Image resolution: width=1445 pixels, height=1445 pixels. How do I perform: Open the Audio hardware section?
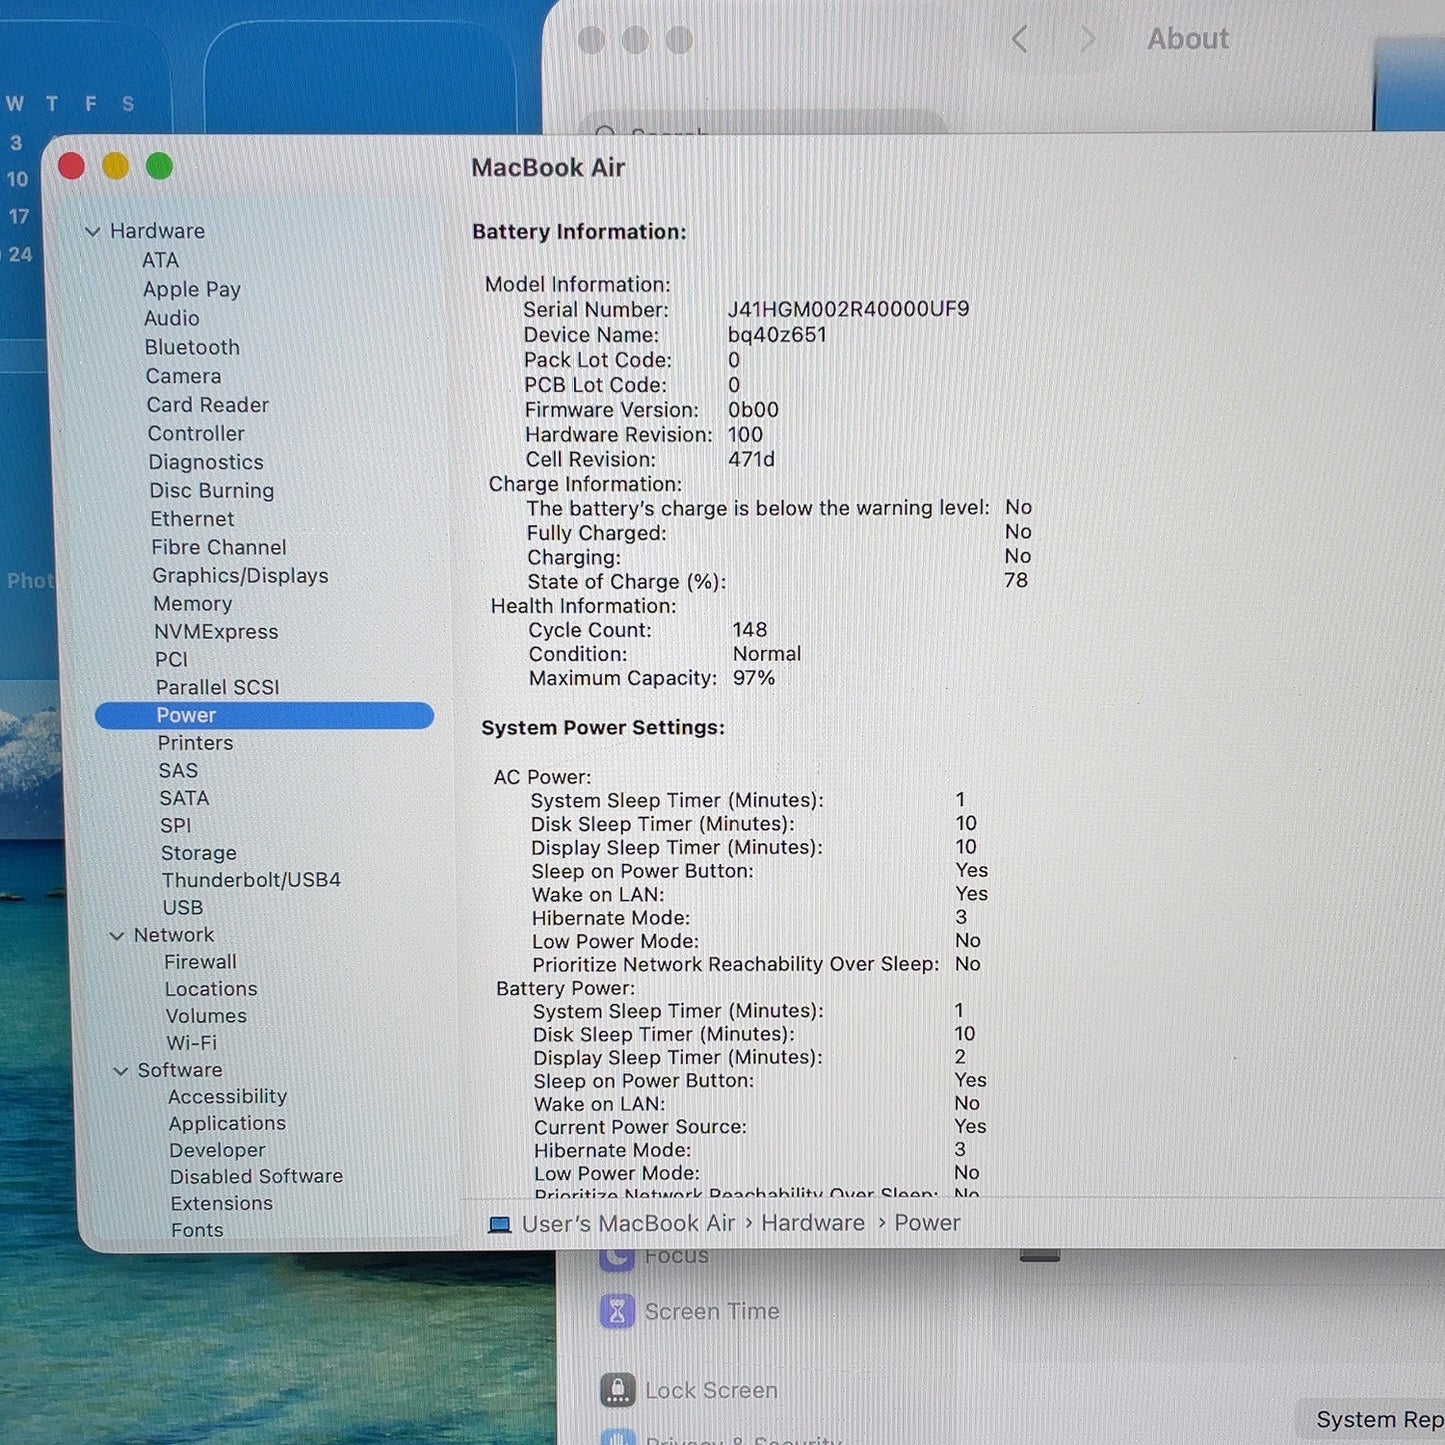tap(172, 318)
